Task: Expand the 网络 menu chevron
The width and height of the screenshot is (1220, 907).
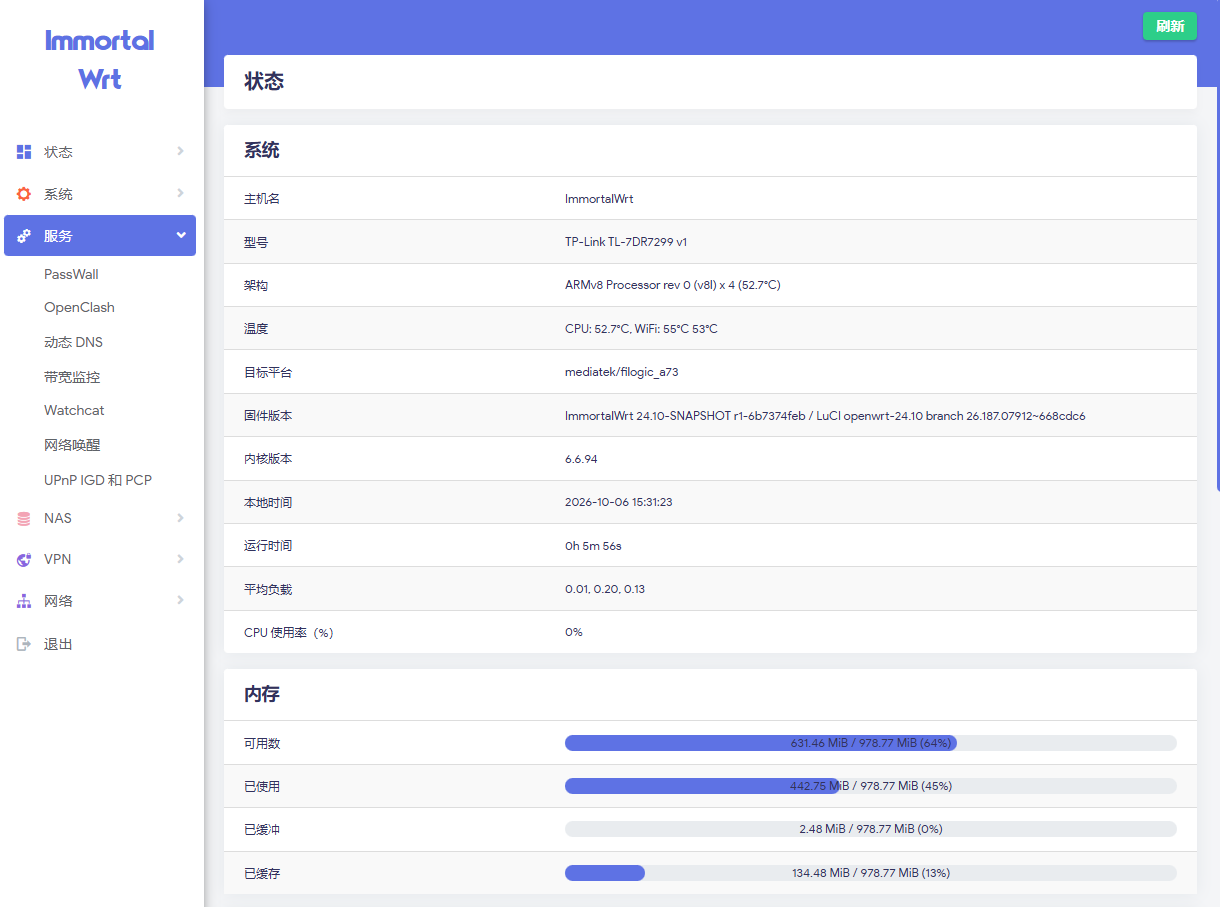Action: pyautogui.click(x=180, y=600)
